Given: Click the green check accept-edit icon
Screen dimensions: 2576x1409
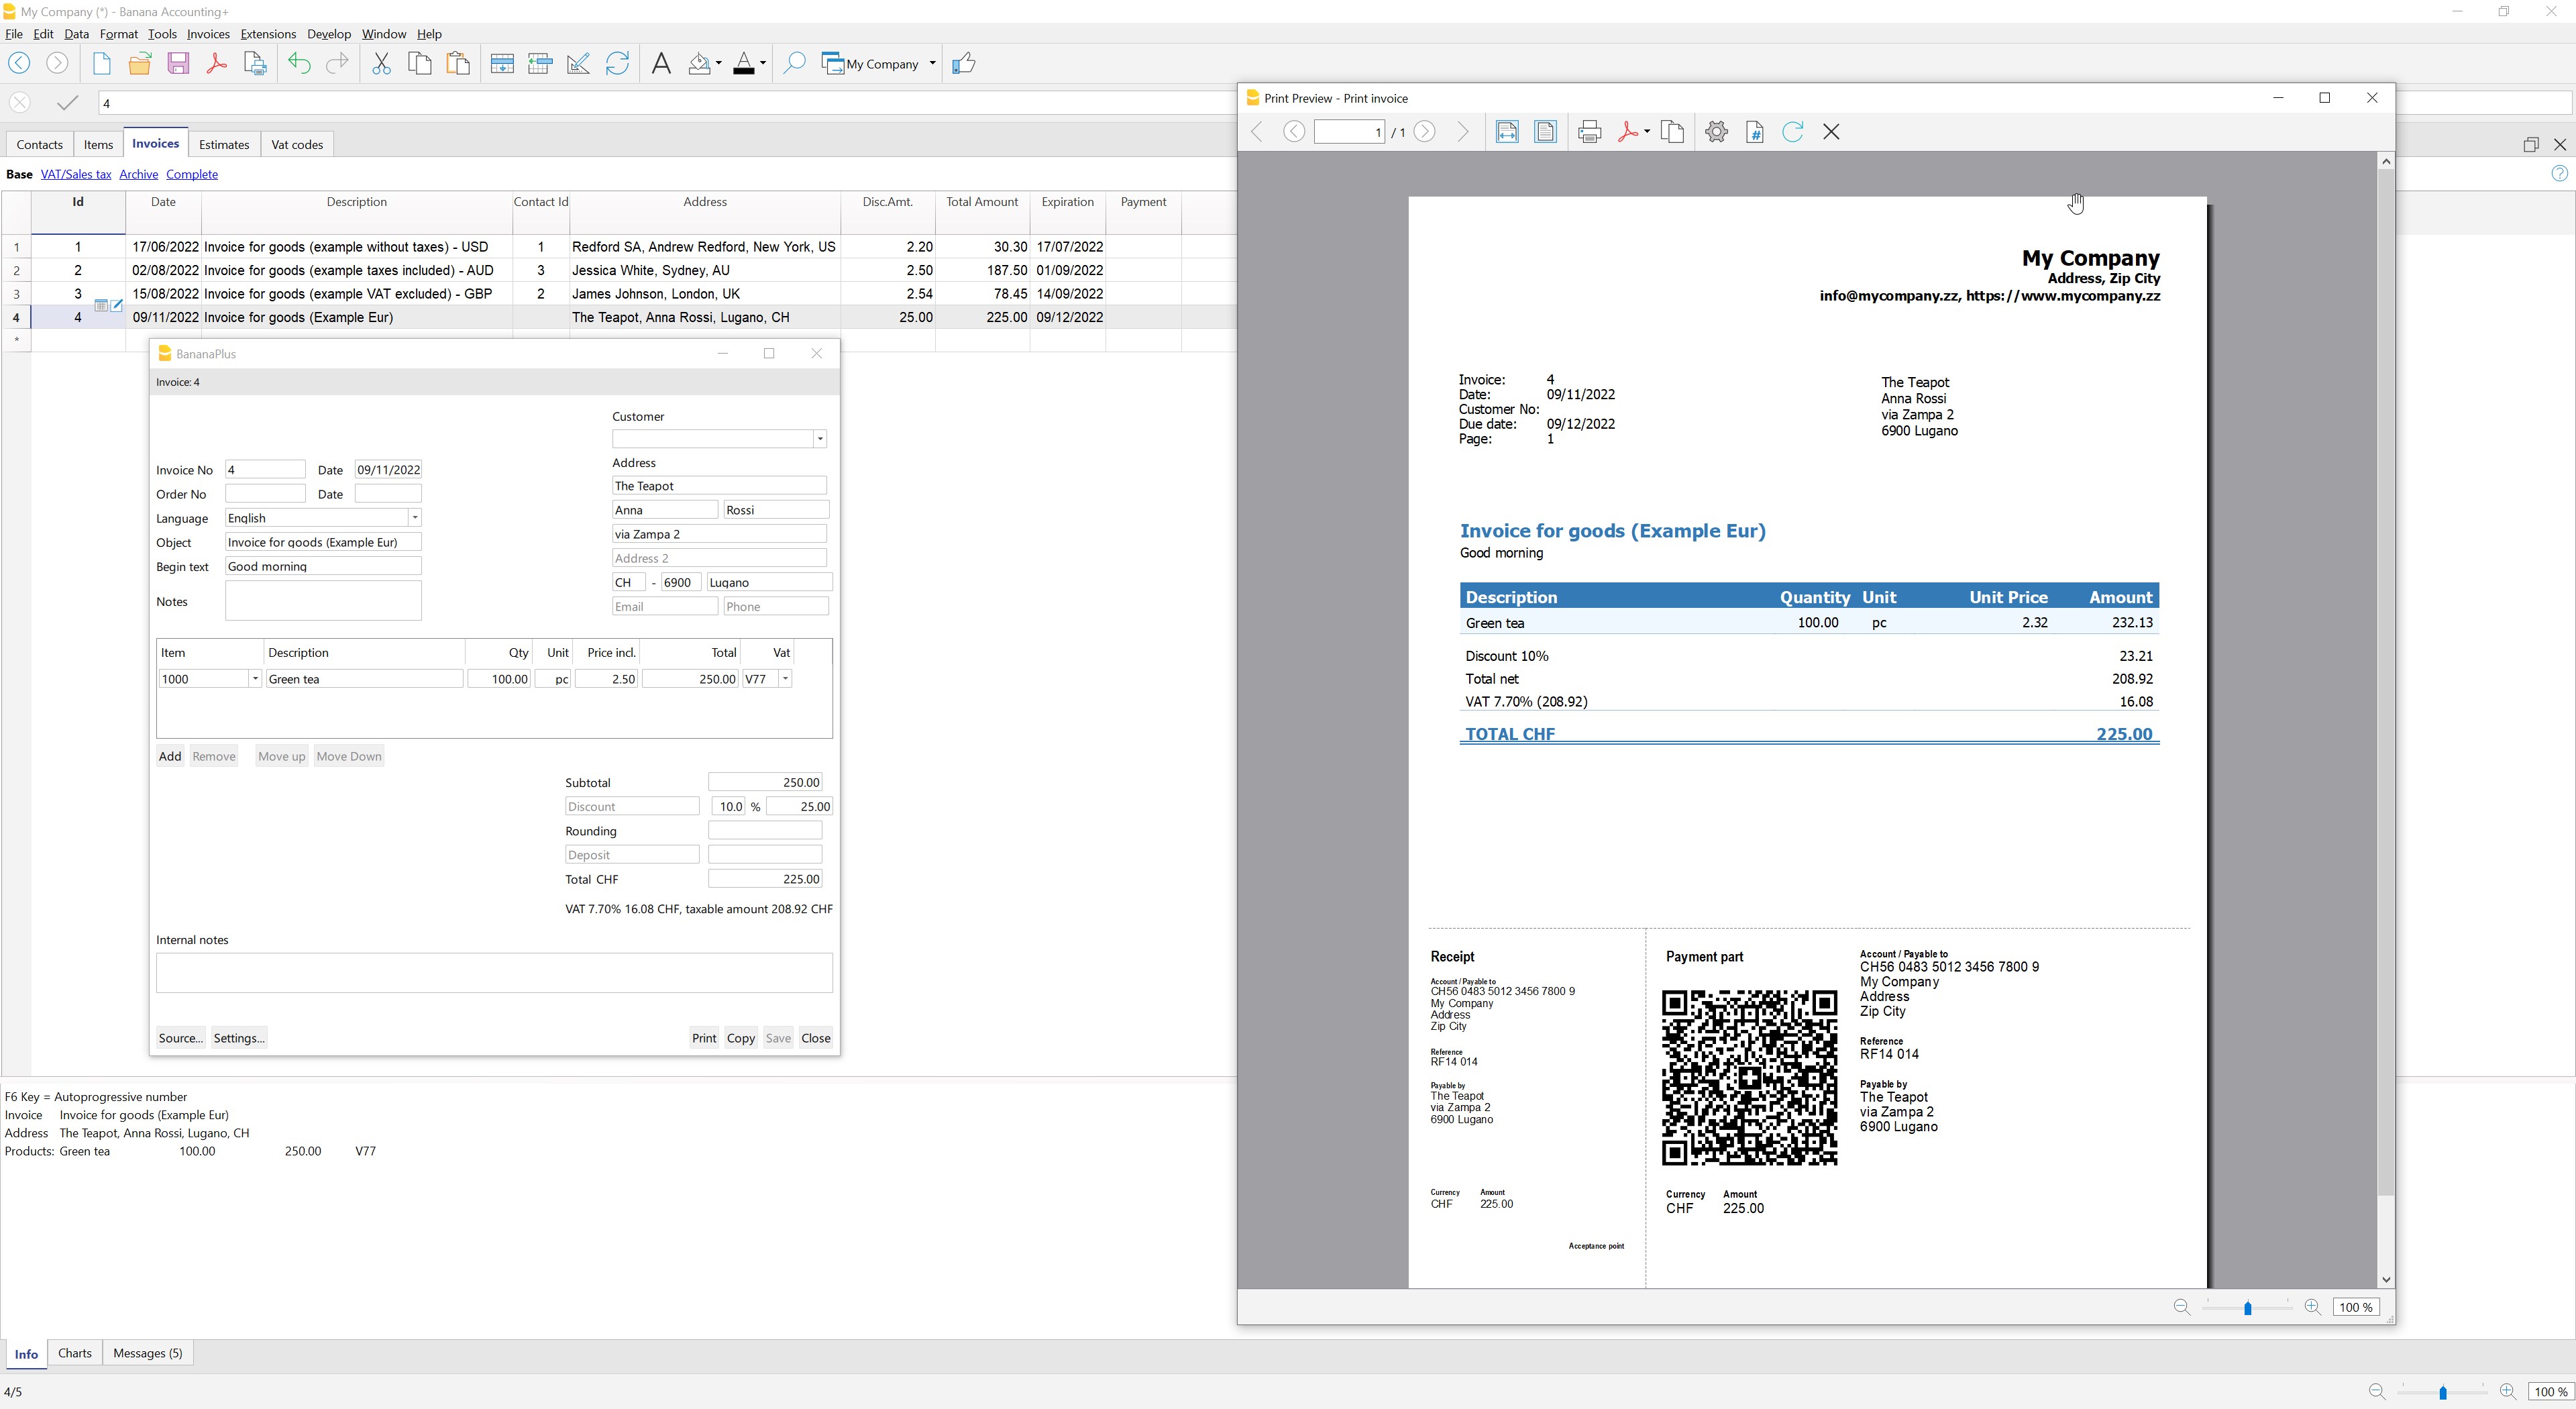Looking at the screenshot, I should click(x=67, y=103).
